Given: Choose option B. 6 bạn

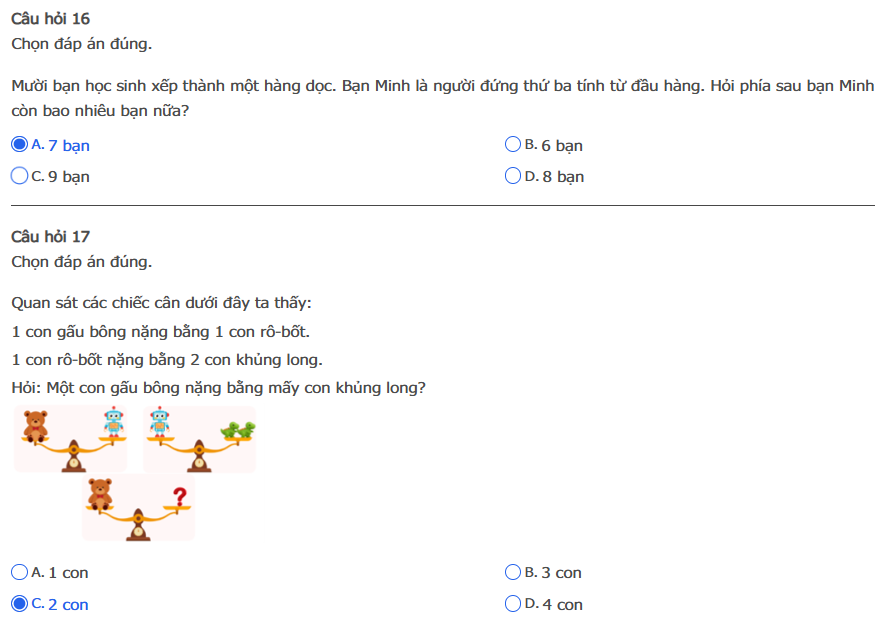Looking at the screenshot, I should pos(514,145).
